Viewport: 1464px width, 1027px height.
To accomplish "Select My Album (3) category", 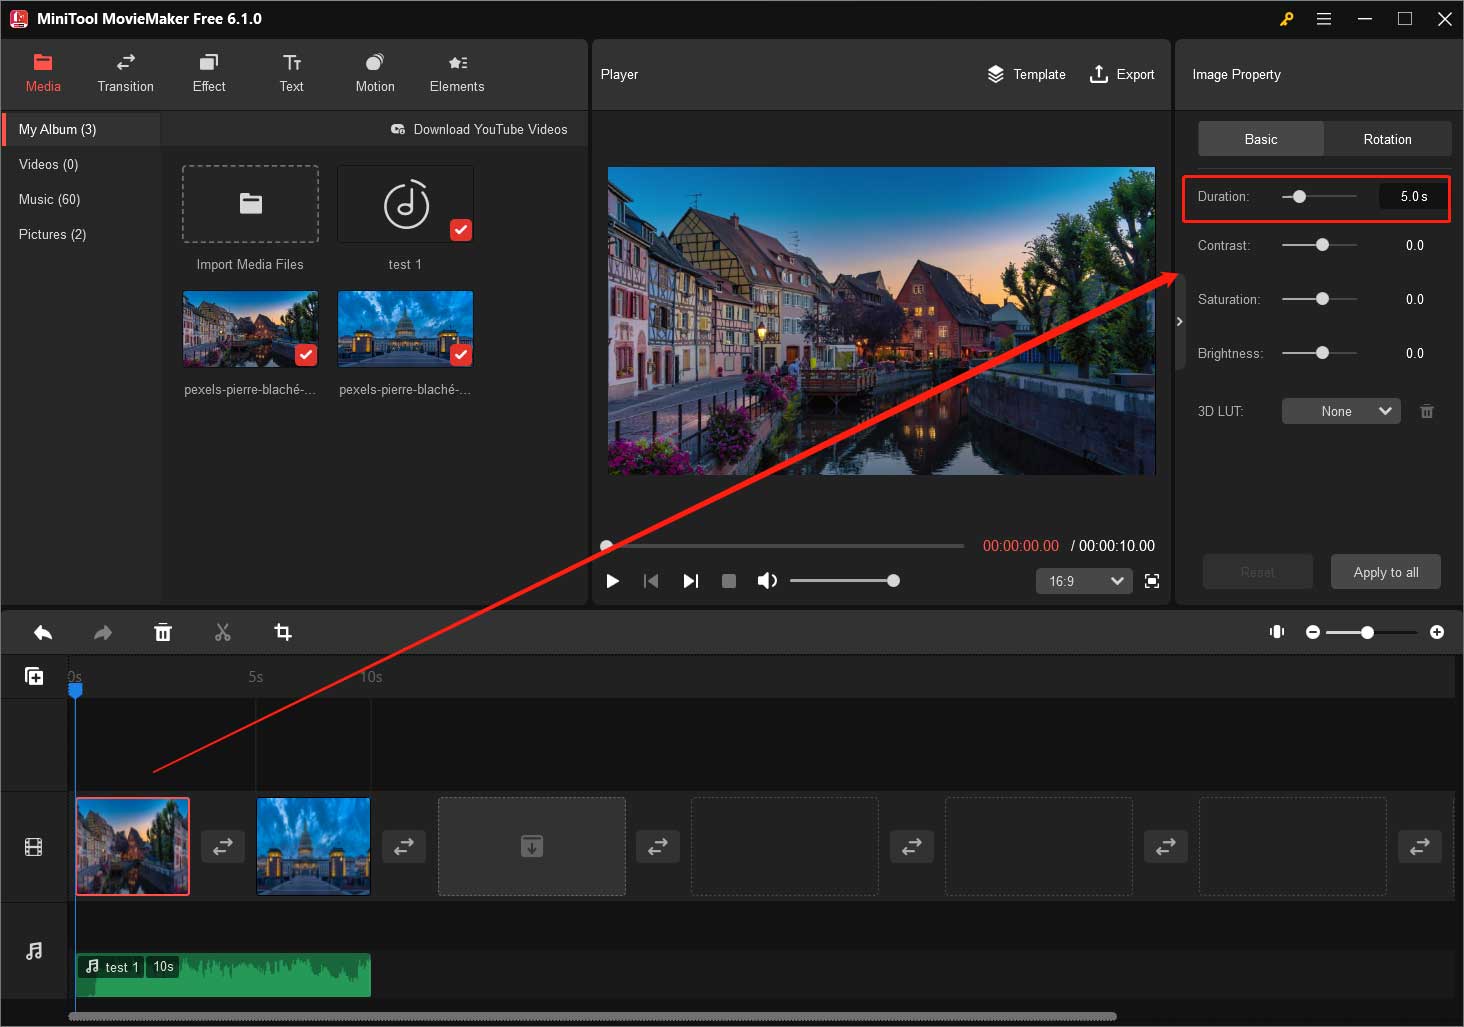I will coord(81,129).
